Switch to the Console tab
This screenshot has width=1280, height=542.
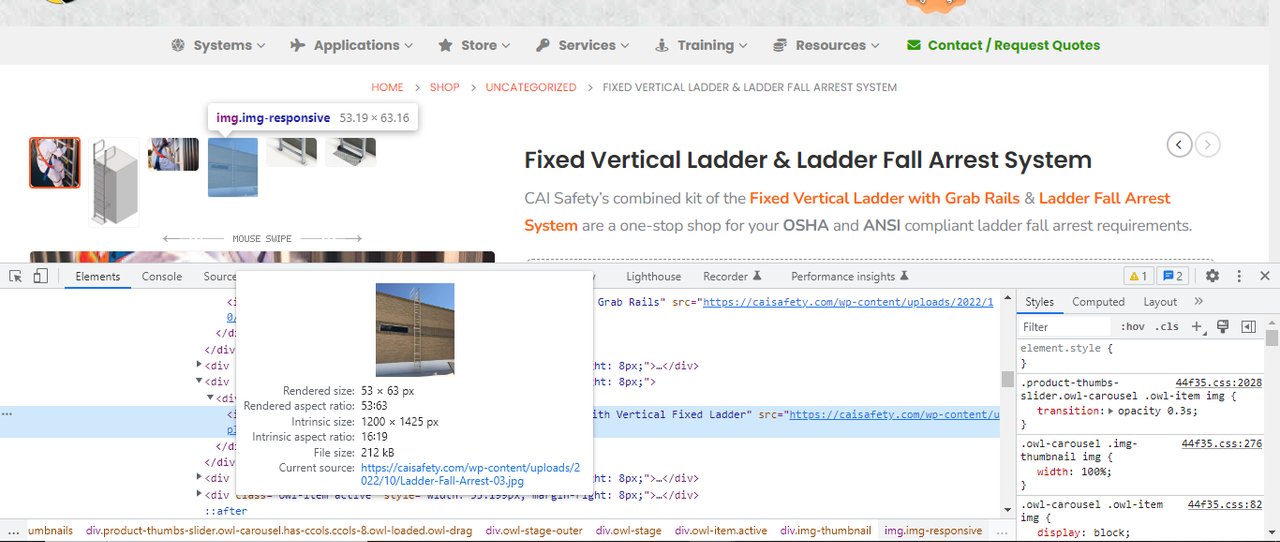(162, 276)
